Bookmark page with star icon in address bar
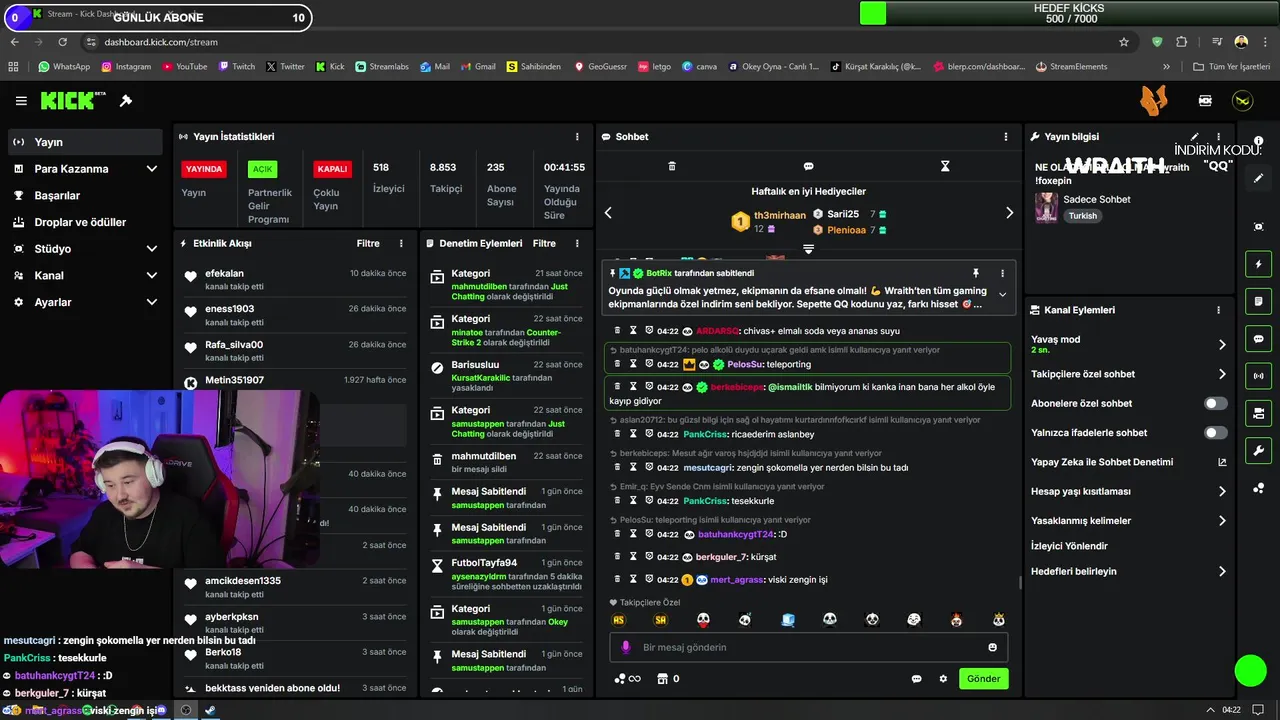Screen dimensions: 1280x720 pyautogui.click(x=1124, y=42)
